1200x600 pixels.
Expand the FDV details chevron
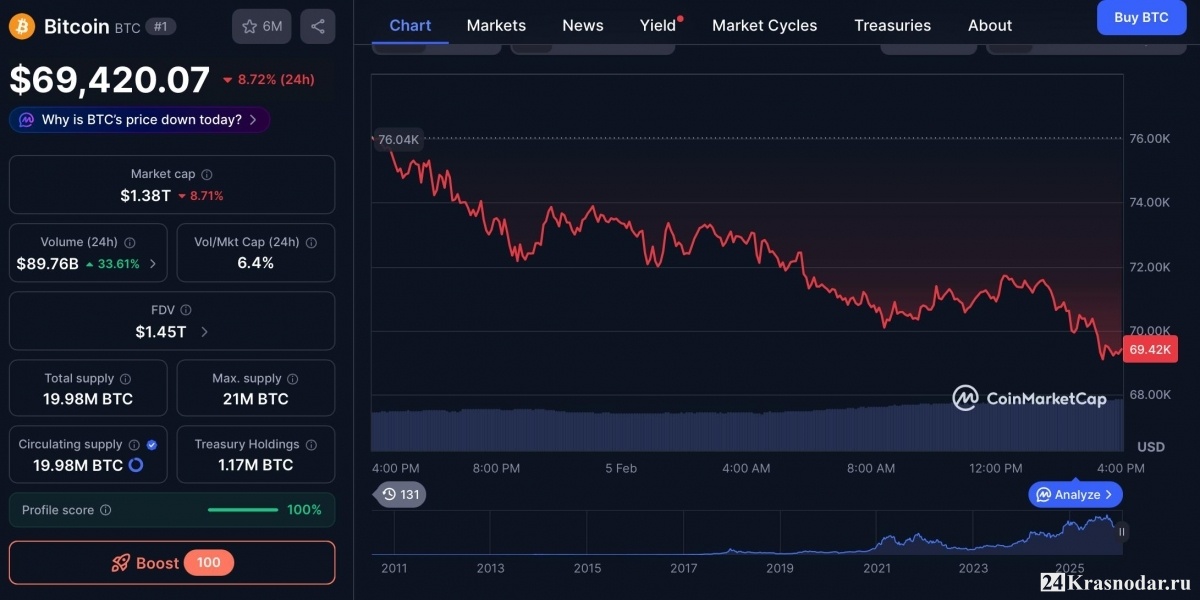(x=204, y=332)
